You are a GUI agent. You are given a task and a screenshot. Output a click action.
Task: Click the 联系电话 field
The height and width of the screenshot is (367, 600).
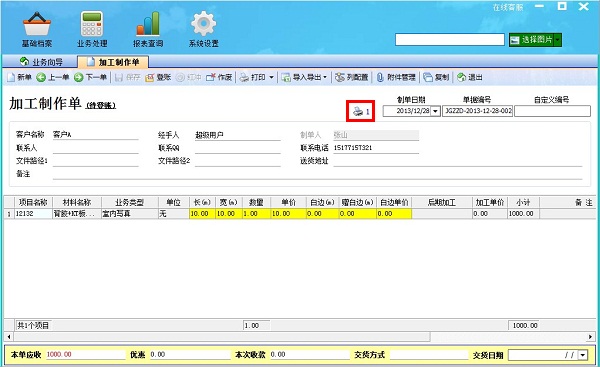point(376,148)
